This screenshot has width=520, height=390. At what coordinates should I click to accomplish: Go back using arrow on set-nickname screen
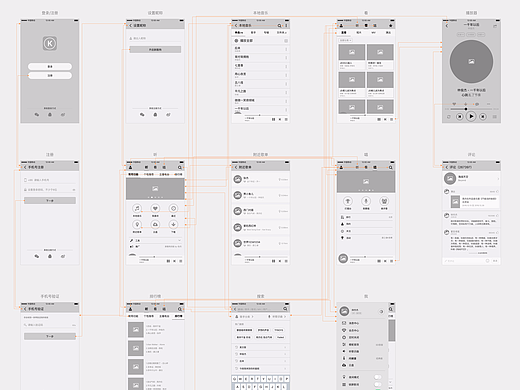(131, 25)
